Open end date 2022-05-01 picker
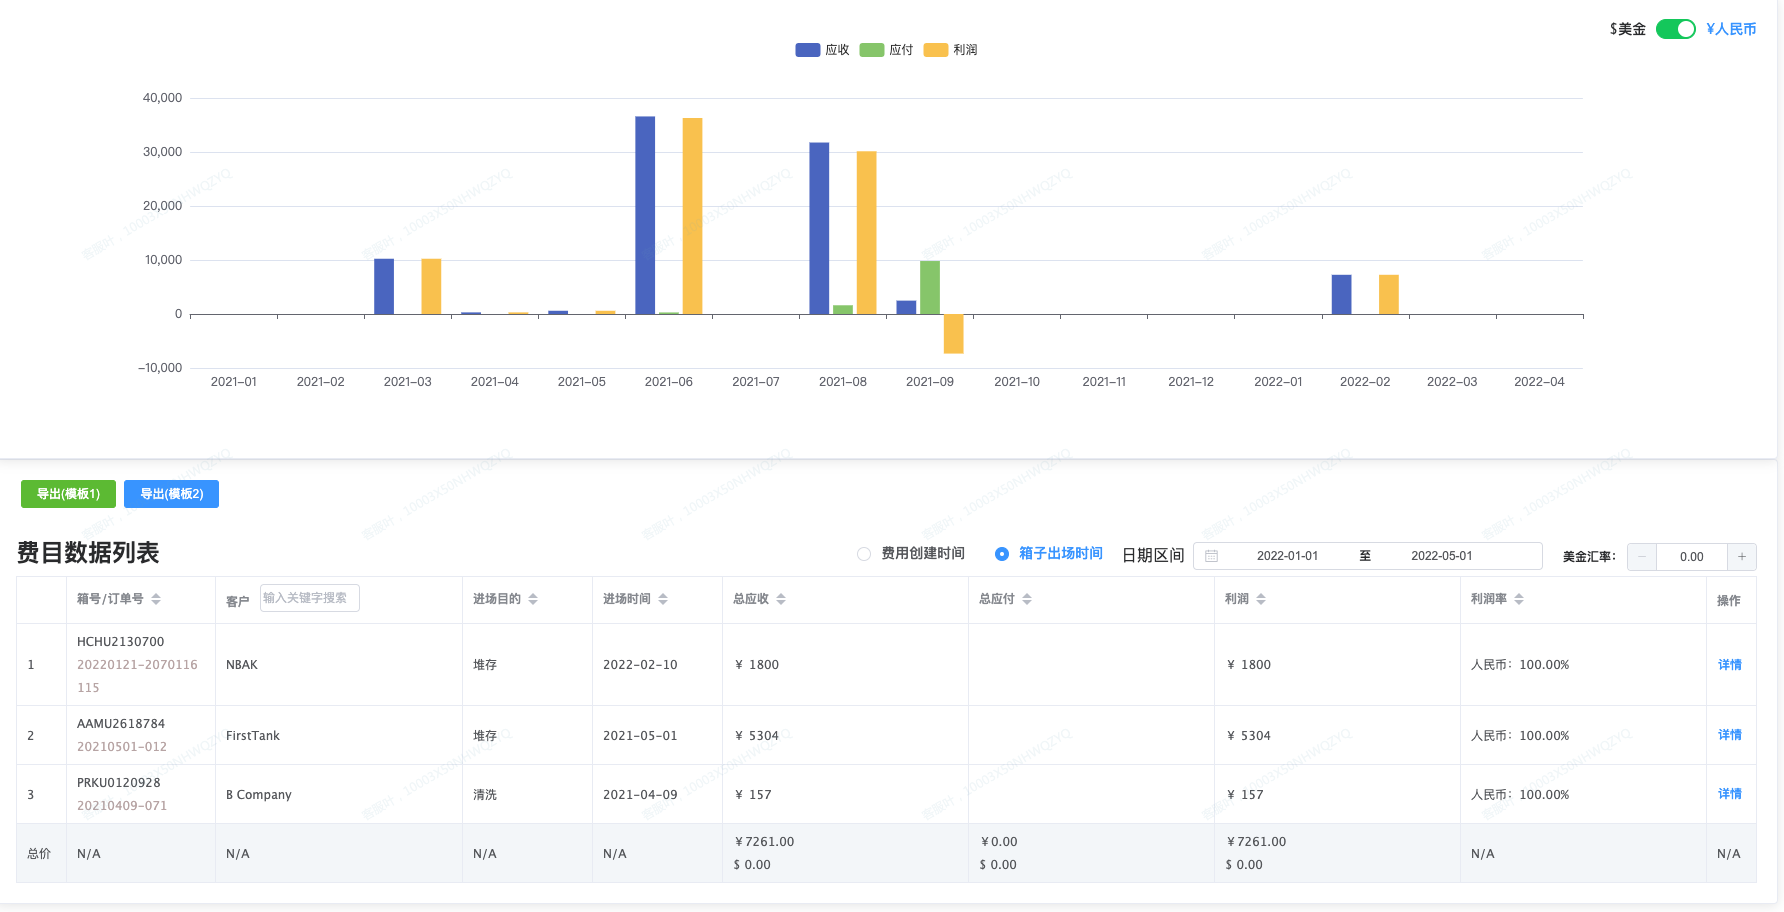1784x912 pixels. click(1441, 556)
